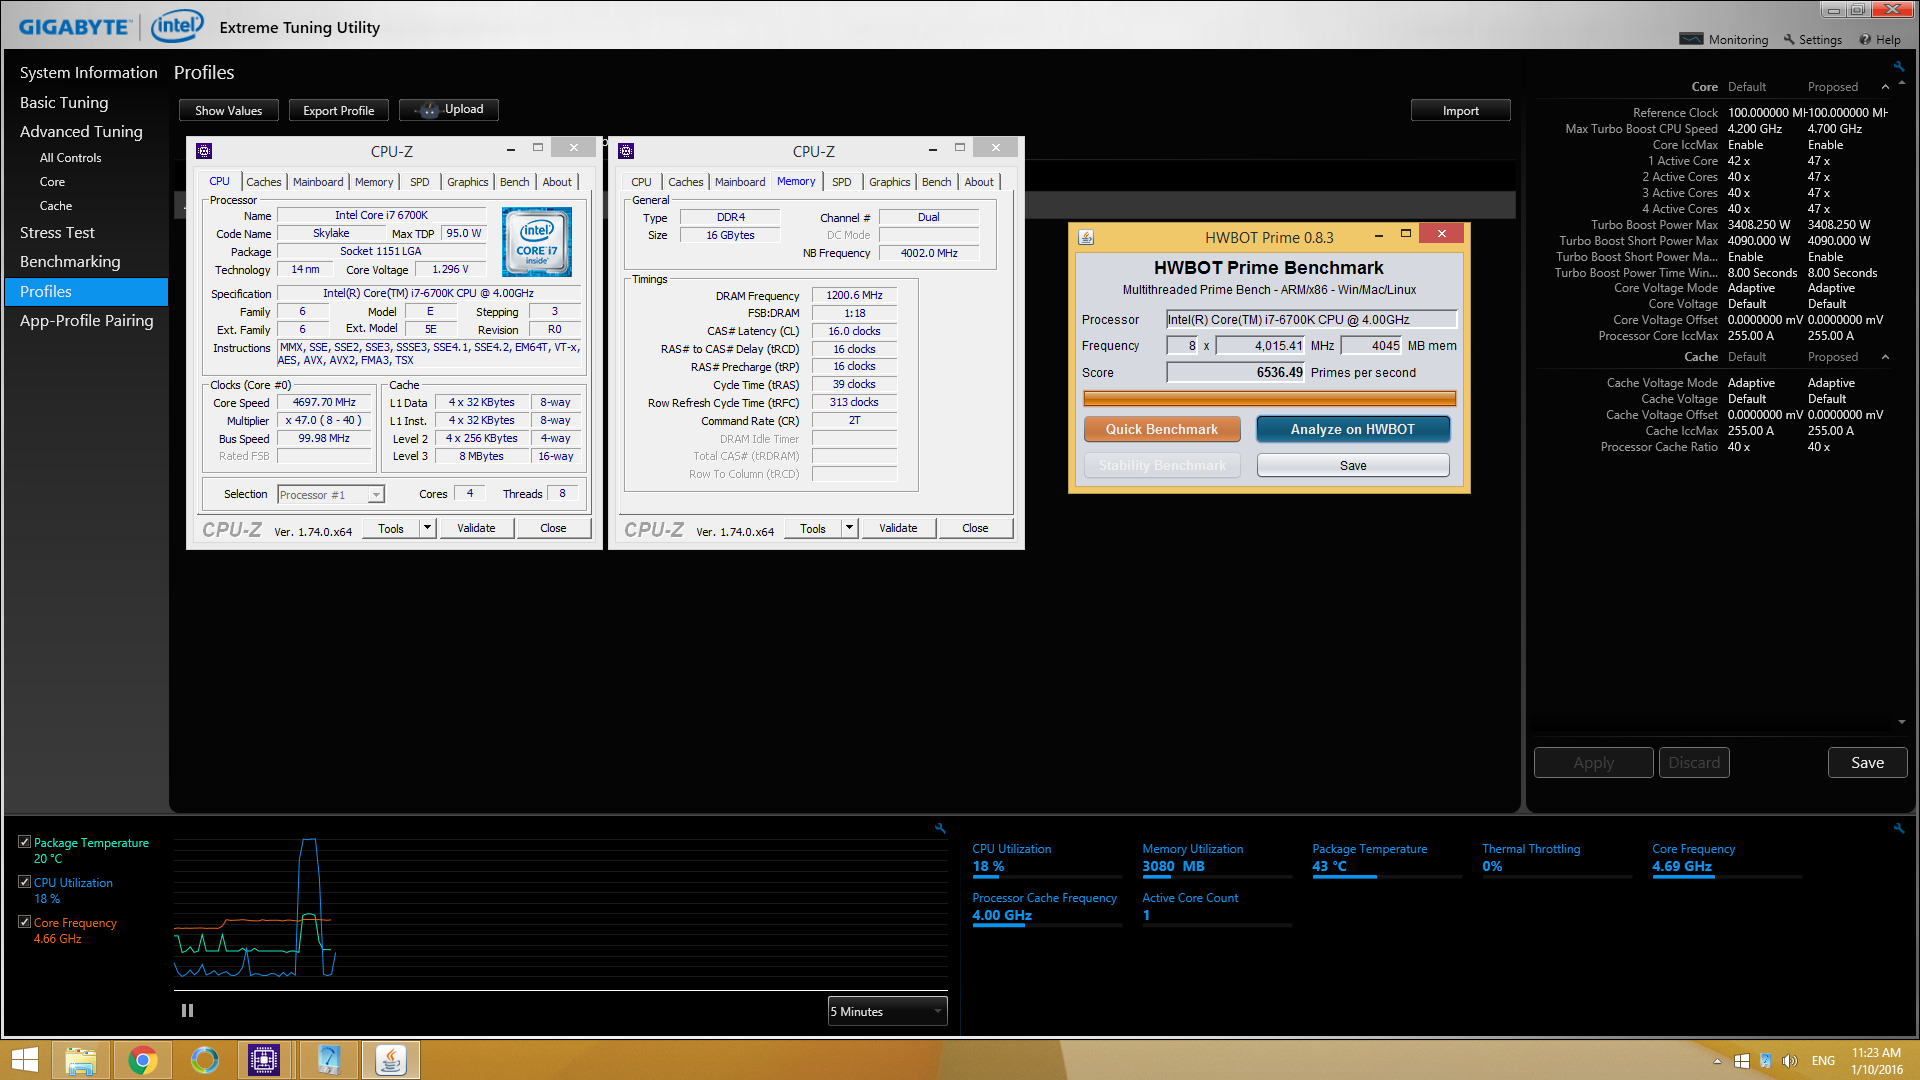Switch to Mainboard tab in left CPU-Z window
Viewport: 1920px width, 1080px height.
[318, 181]
